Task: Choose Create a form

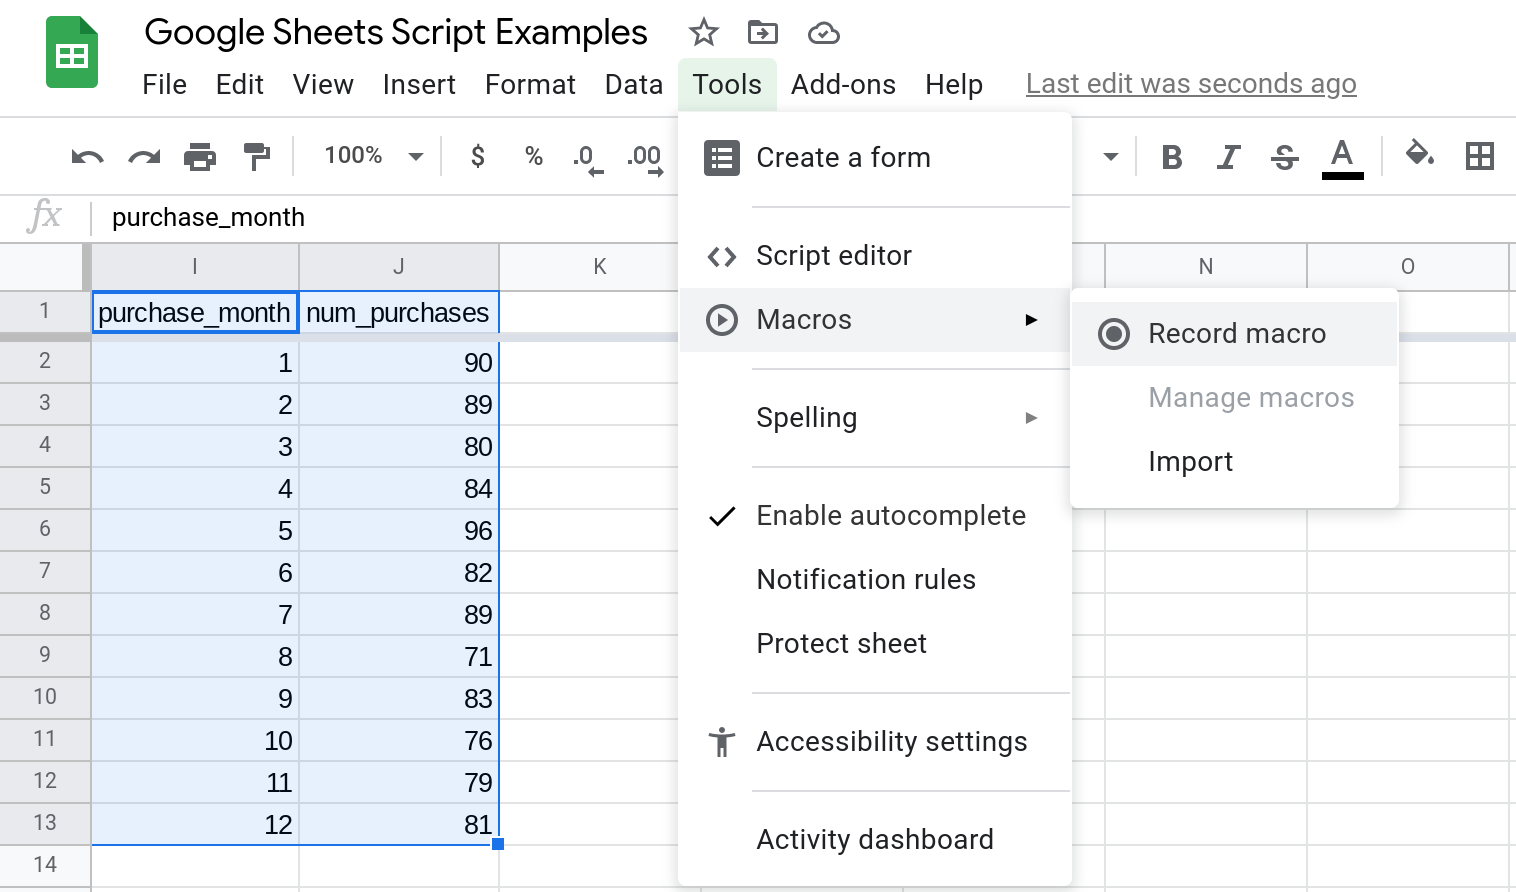Action: coord(875,158)
